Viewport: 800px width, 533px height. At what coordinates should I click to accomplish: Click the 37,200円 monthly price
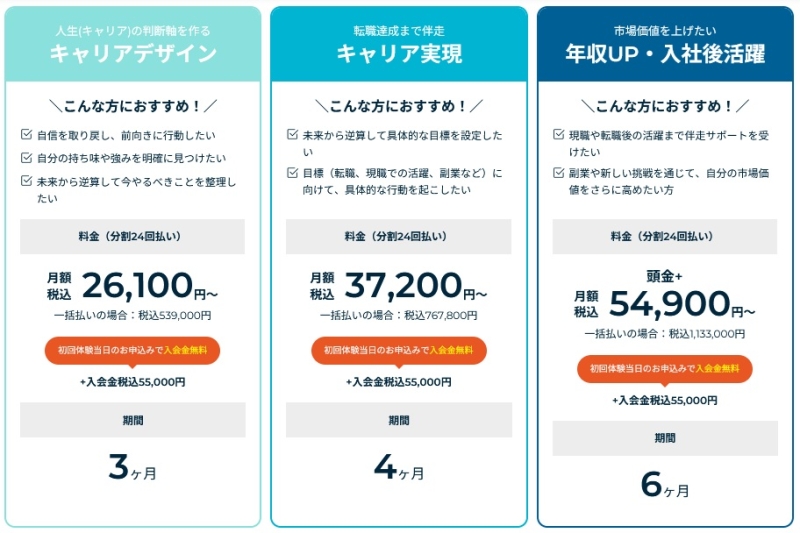[403, 286]
